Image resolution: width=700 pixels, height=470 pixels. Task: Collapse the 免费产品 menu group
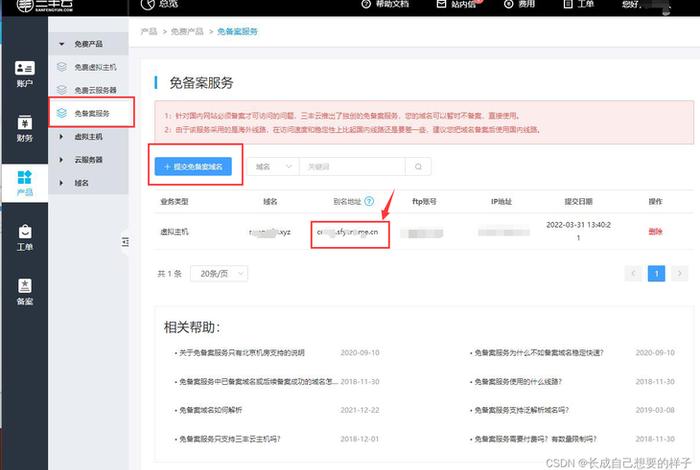coord(88,44)
